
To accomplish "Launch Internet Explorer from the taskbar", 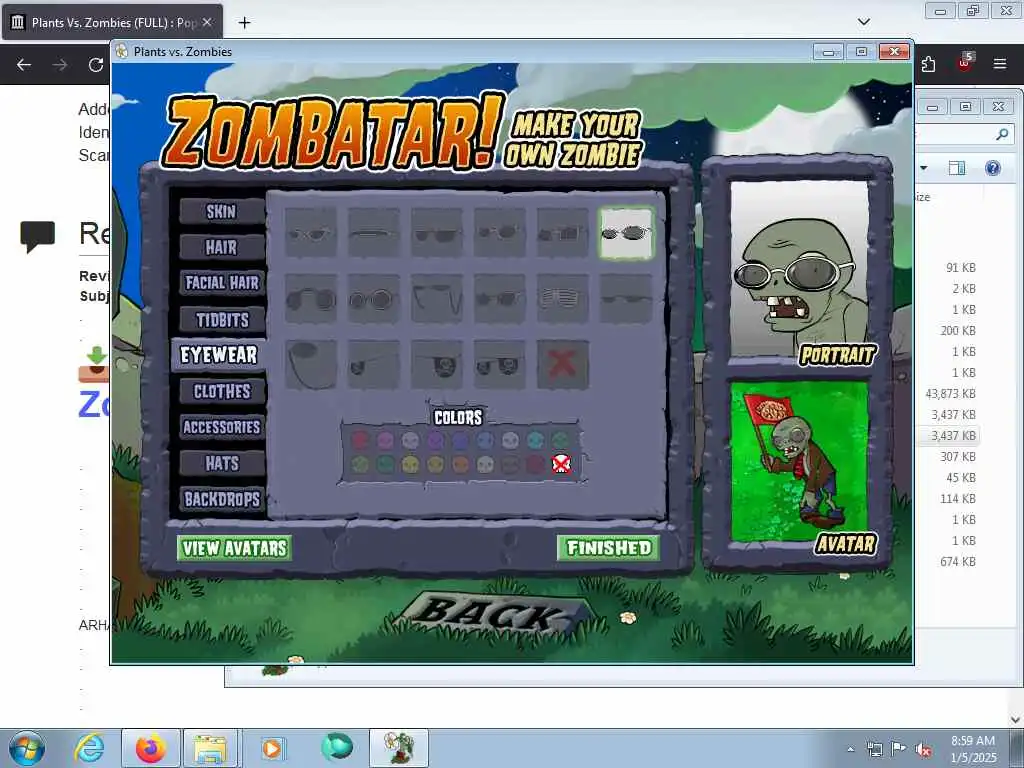I will pyautogui.click(x=89, y=748).
